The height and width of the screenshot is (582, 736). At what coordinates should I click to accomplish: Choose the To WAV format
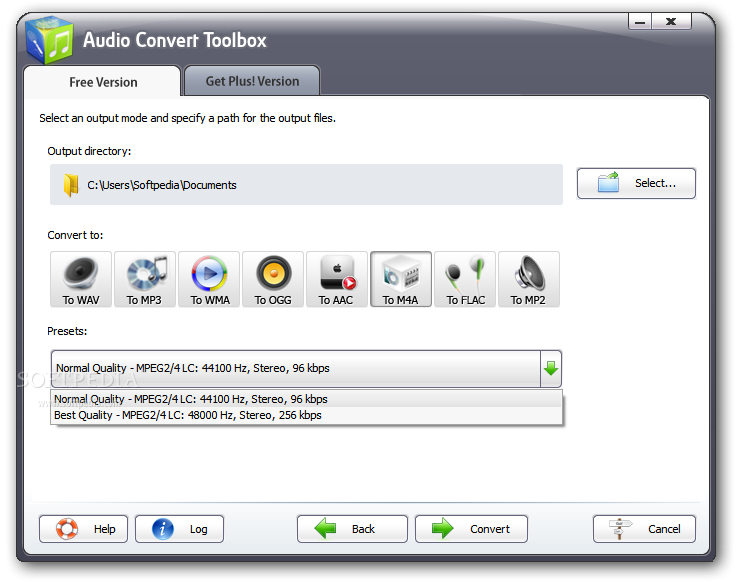(81, 279)
